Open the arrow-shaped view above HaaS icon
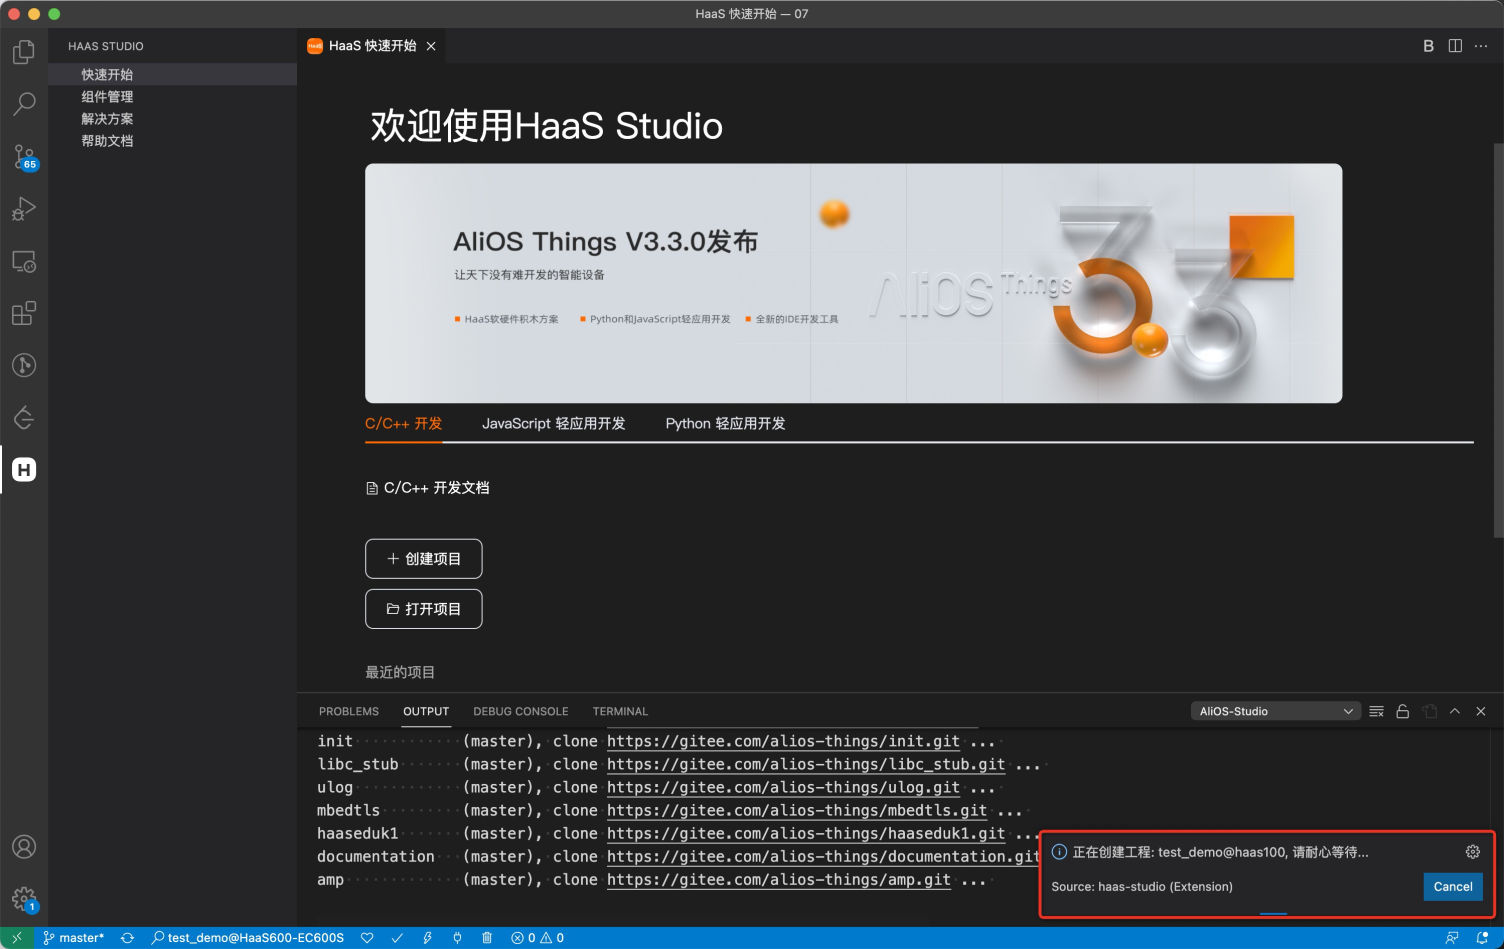 24,417
